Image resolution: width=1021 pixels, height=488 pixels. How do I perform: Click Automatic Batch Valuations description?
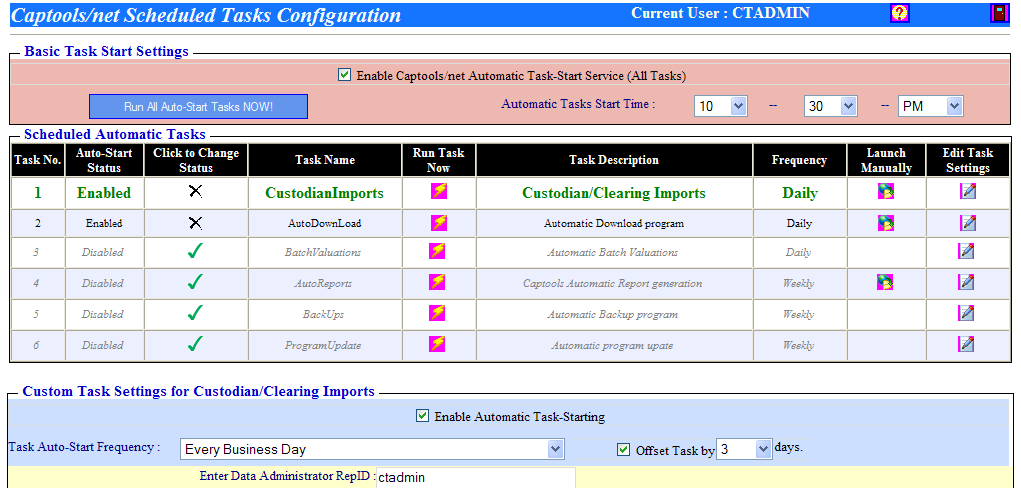612,252
